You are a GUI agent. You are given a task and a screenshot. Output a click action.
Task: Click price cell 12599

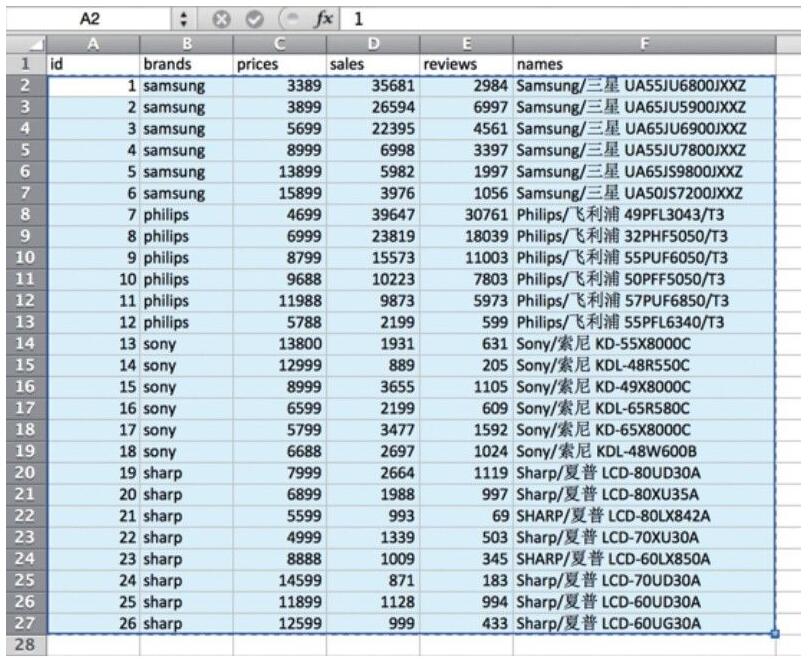pos(280,623)
